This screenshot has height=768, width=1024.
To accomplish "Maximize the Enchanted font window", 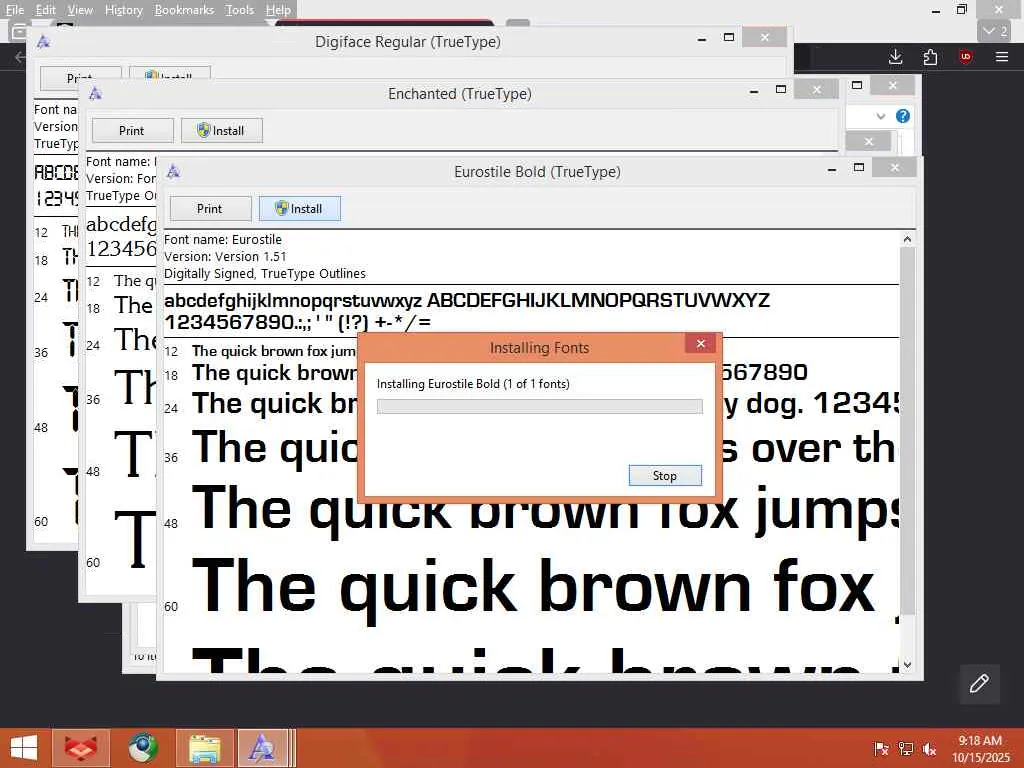I will click(781, 89).
